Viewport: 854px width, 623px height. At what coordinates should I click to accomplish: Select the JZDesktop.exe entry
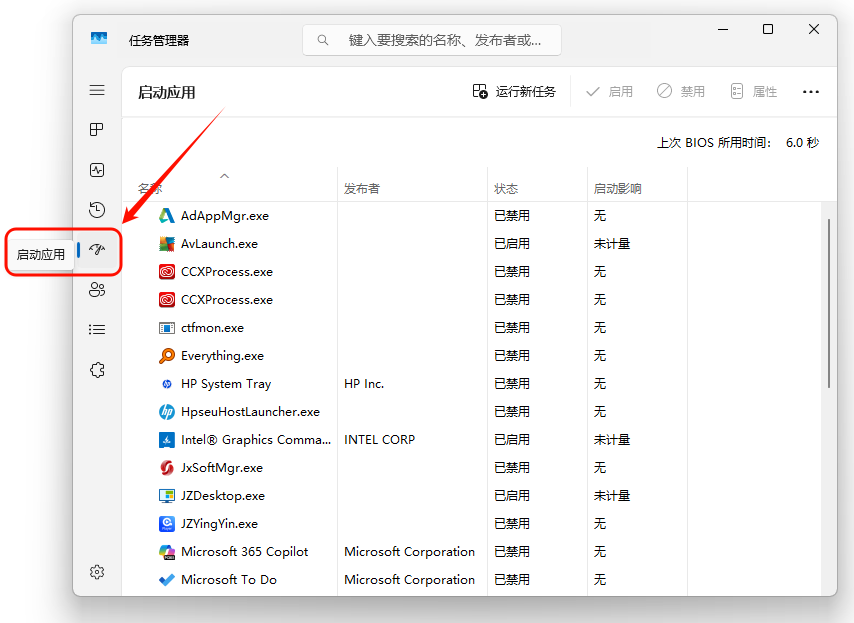pos(223,496)
